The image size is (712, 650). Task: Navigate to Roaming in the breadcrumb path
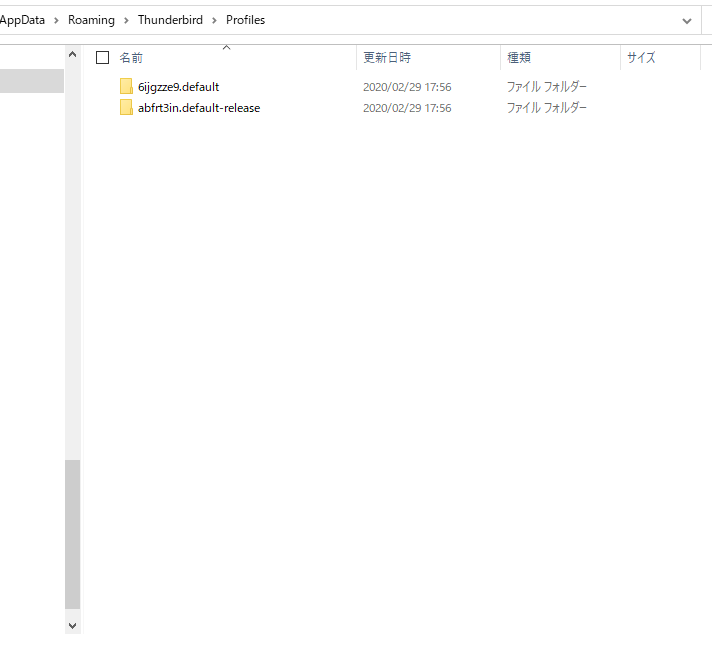[91, 20]
